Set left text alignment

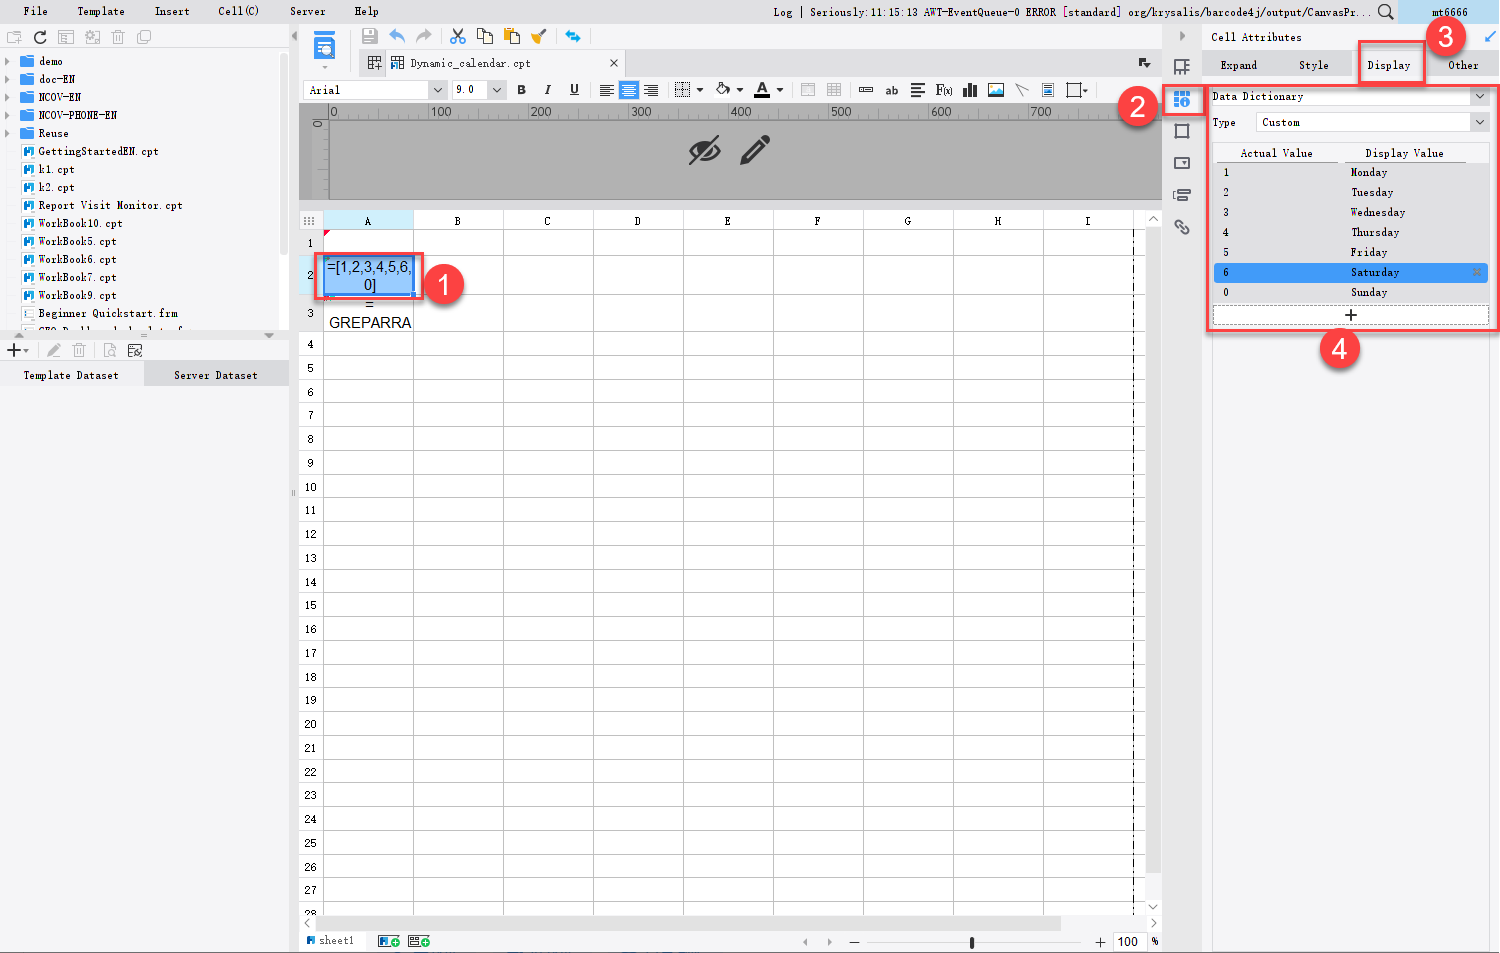(x=607, y=90)
